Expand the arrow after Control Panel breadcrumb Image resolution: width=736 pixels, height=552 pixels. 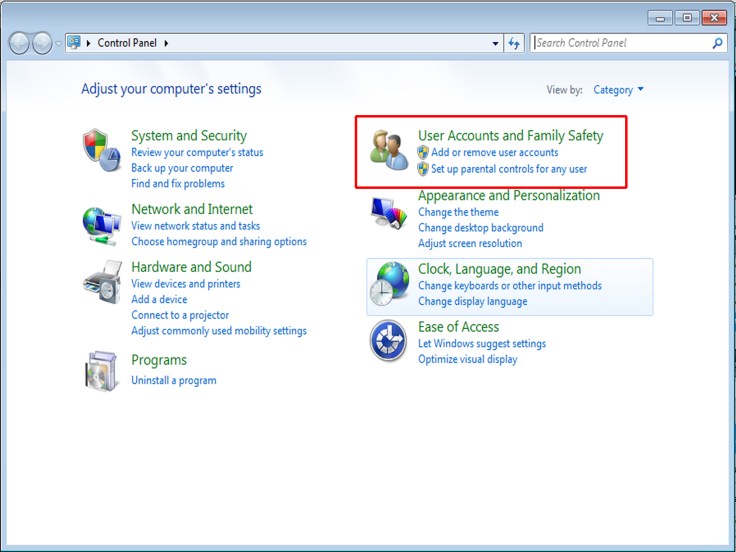(166, 43)
